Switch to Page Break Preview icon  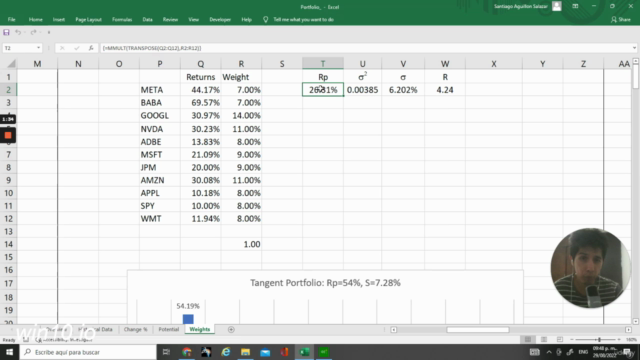click(x=560, y=340)
